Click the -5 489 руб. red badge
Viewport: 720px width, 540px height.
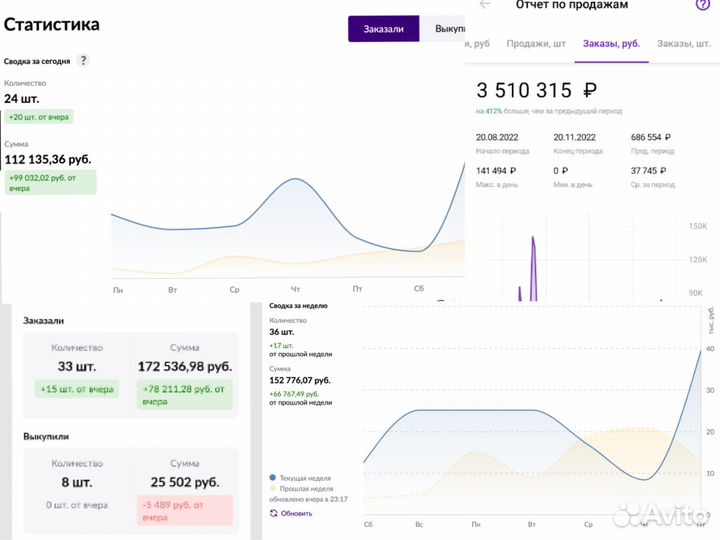[x=184, y=511]
